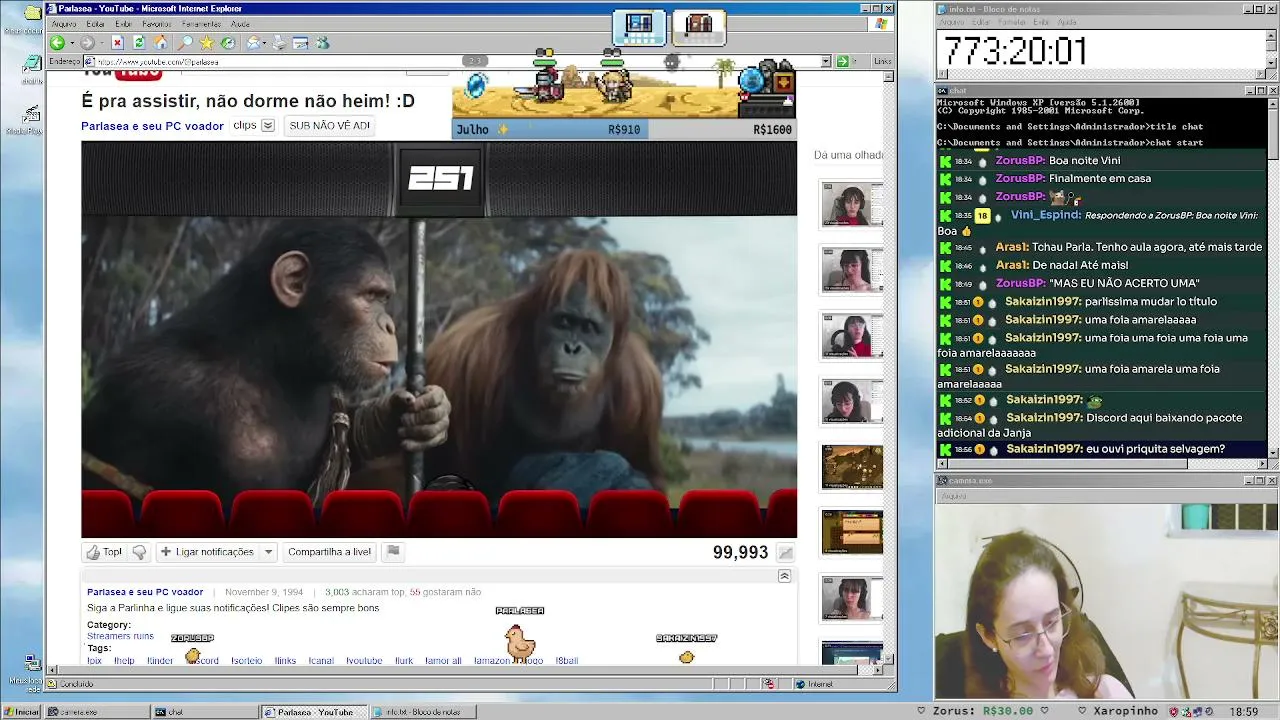Open the Ligar notificações dropdown arrow
This screenshot has width=1280, height=720.
click(x=268, y=552)
